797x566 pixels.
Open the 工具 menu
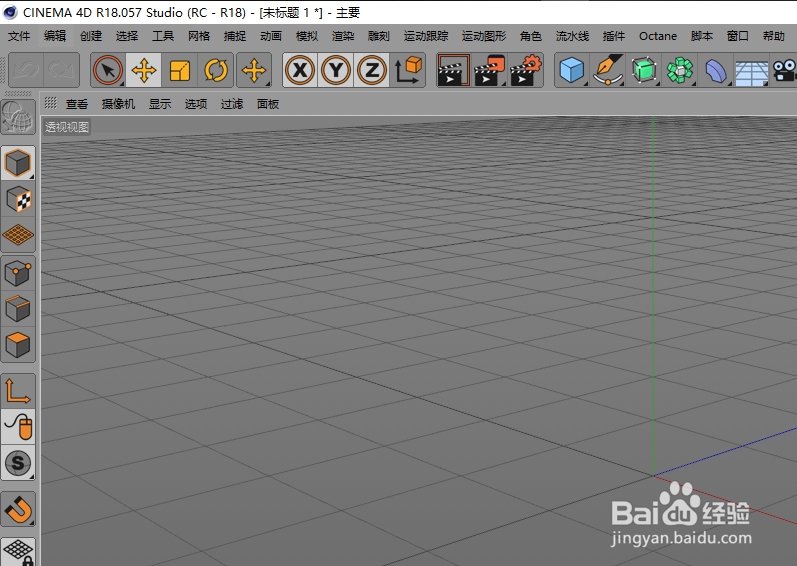(163, 36)
